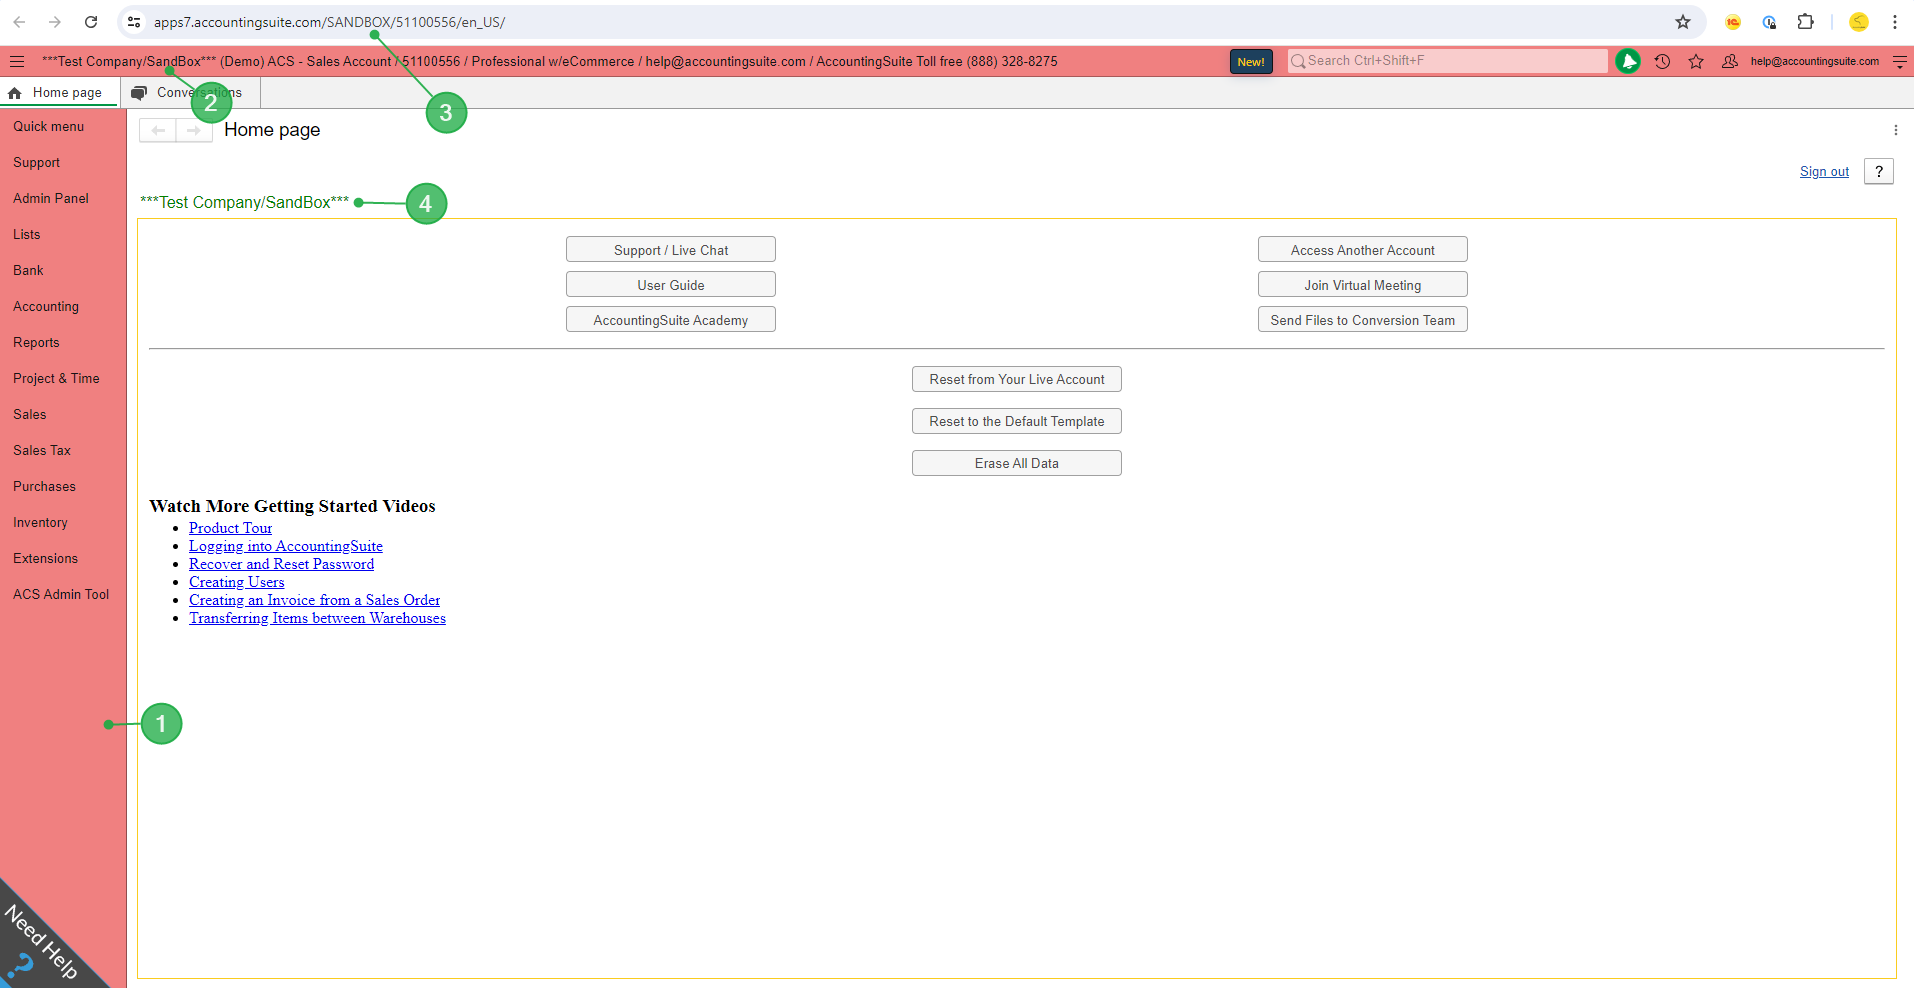
Task: Open the More actions vertical dots
Action: point(1895,130)
